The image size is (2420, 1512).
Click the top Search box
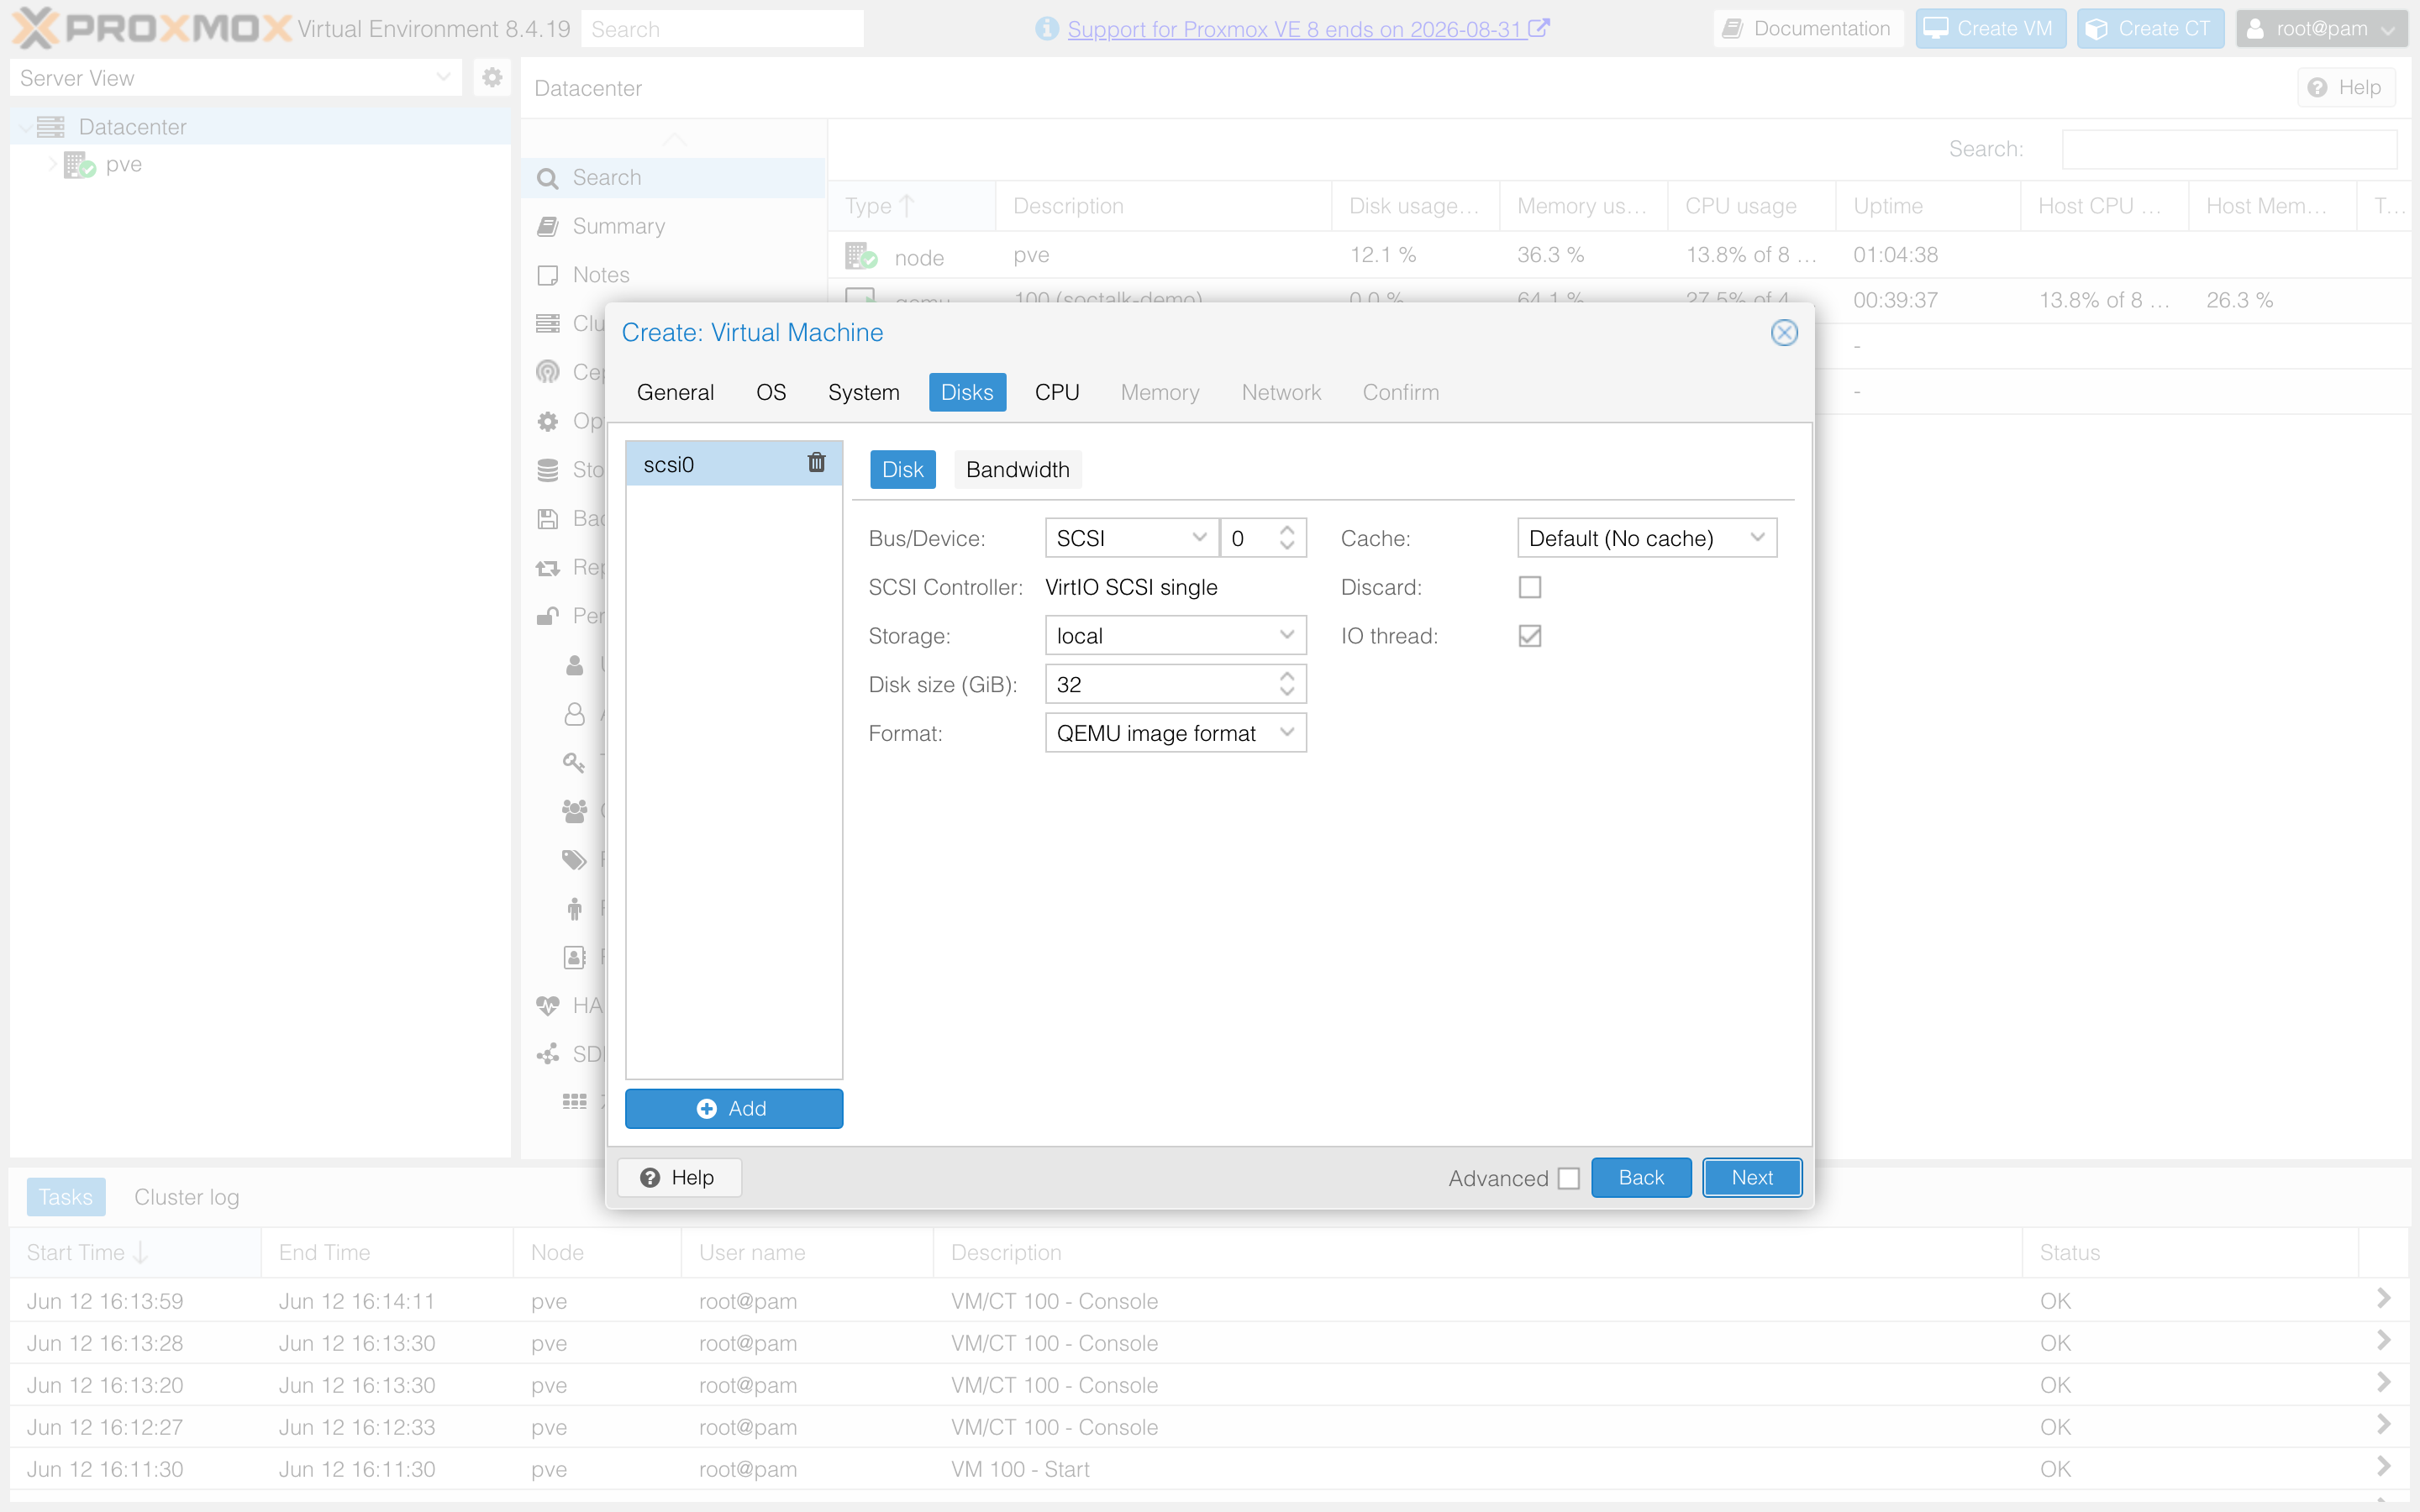(721, 29)
